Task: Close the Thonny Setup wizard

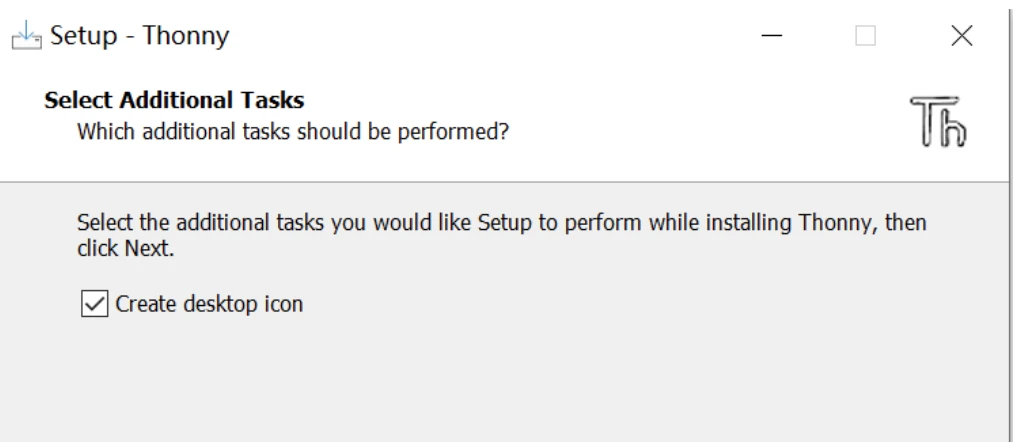Action: click(961, 38)
